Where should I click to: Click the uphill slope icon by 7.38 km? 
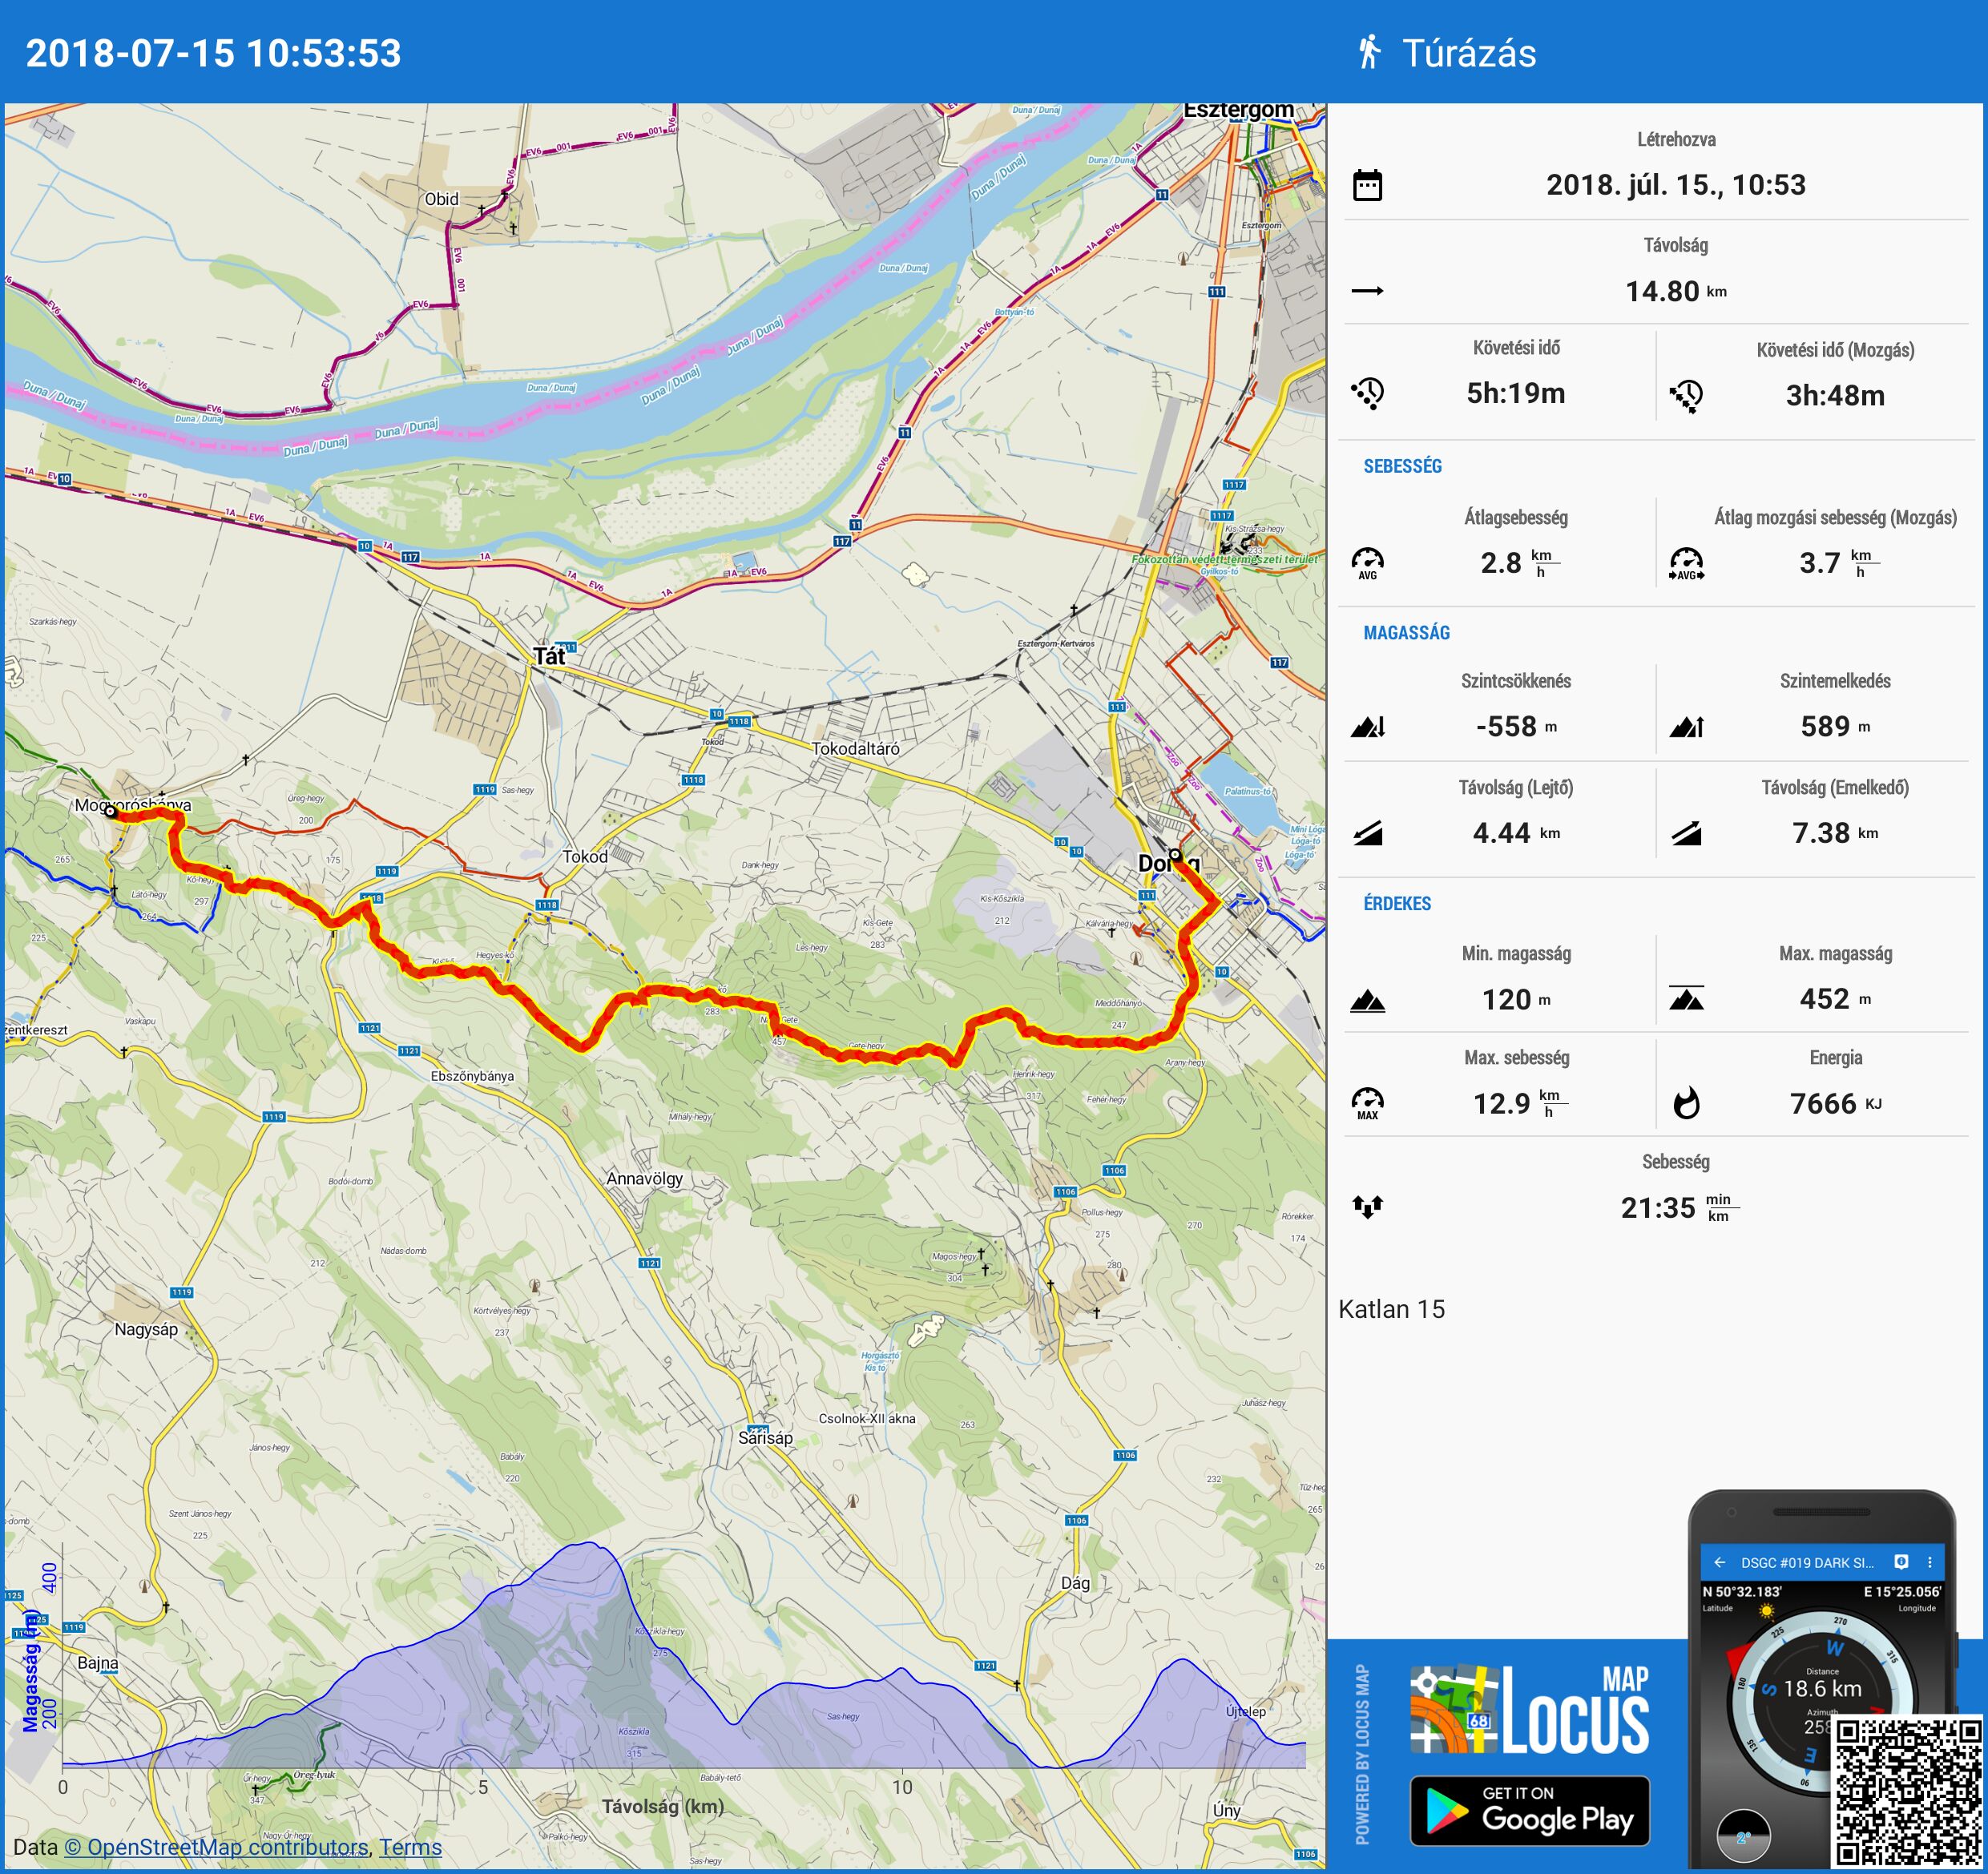(x=1686, y=833)
